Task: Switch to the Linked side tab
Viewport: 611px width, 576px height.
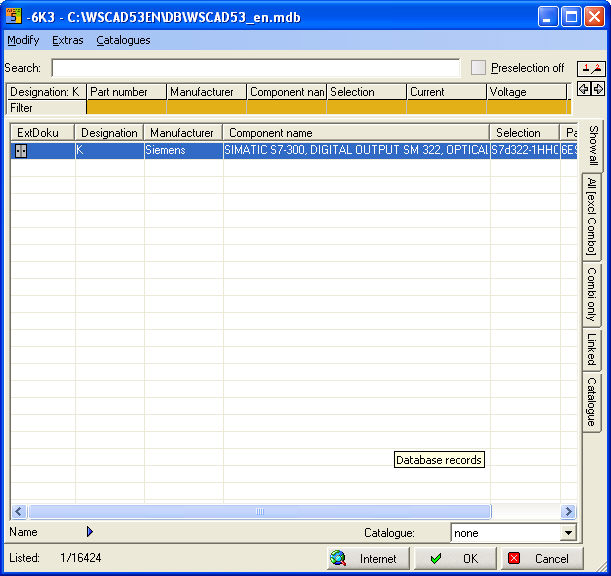Action: click(592, 350)
